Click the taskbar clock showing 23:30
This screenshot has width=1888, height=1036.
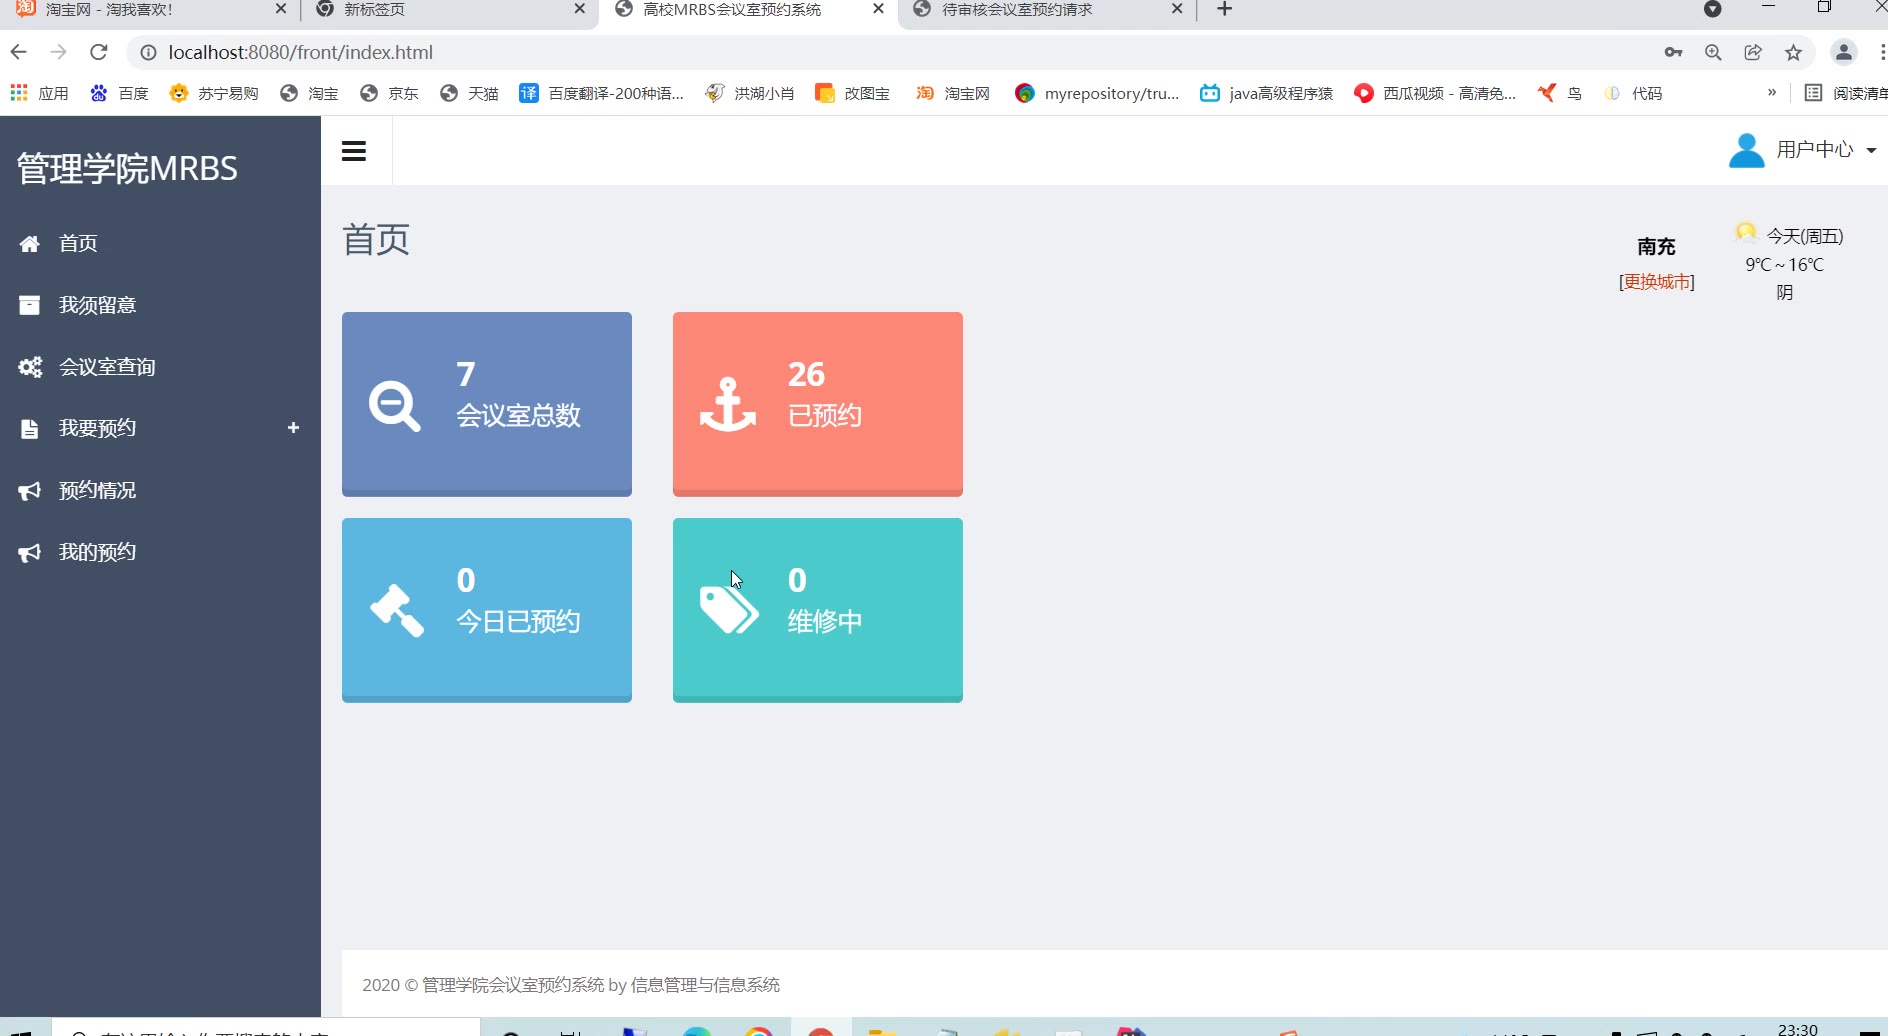coord(1798,1029)
